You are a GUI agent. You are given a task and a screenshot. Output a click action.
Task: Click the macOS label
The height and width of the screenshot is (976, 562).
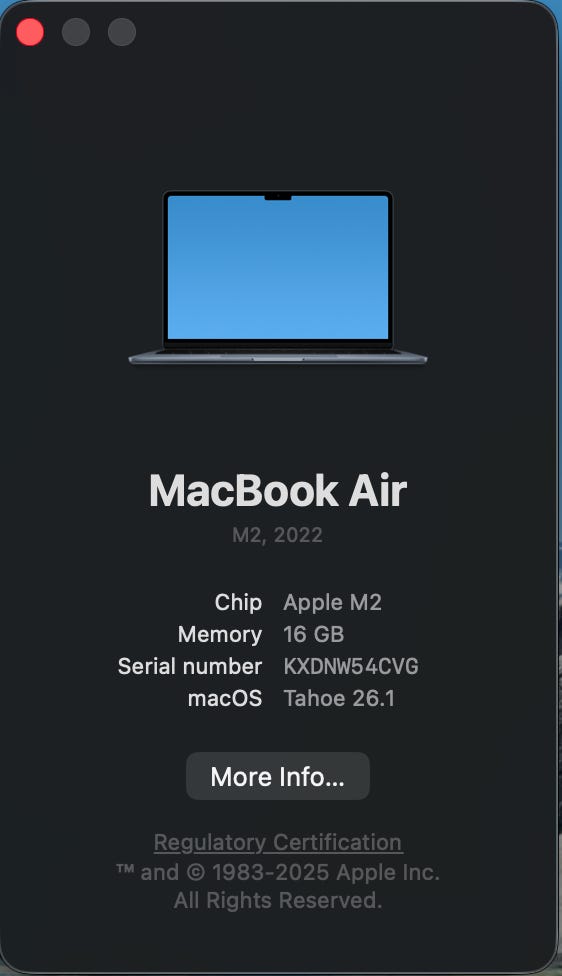225,698
